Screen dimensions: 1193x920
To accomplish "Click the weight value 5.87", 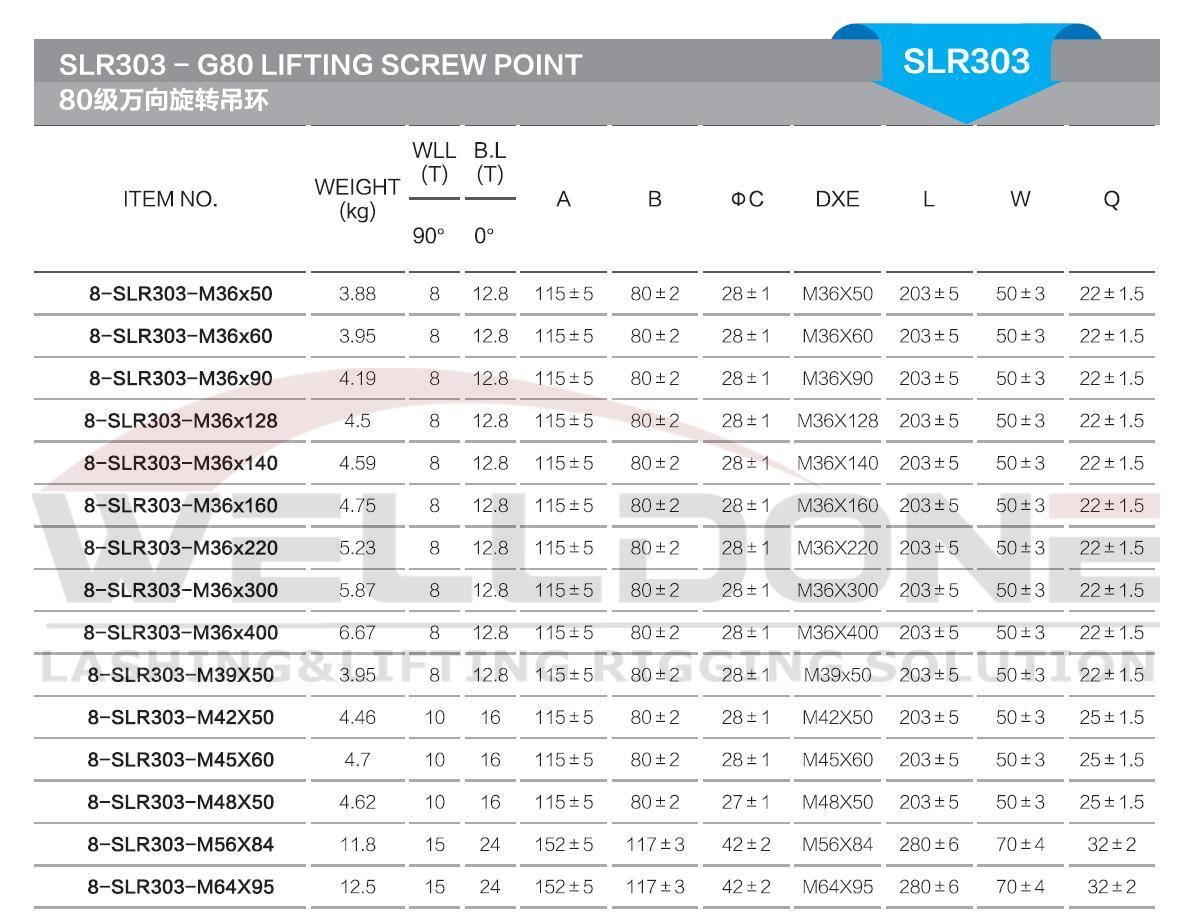I will pos(357,590).
